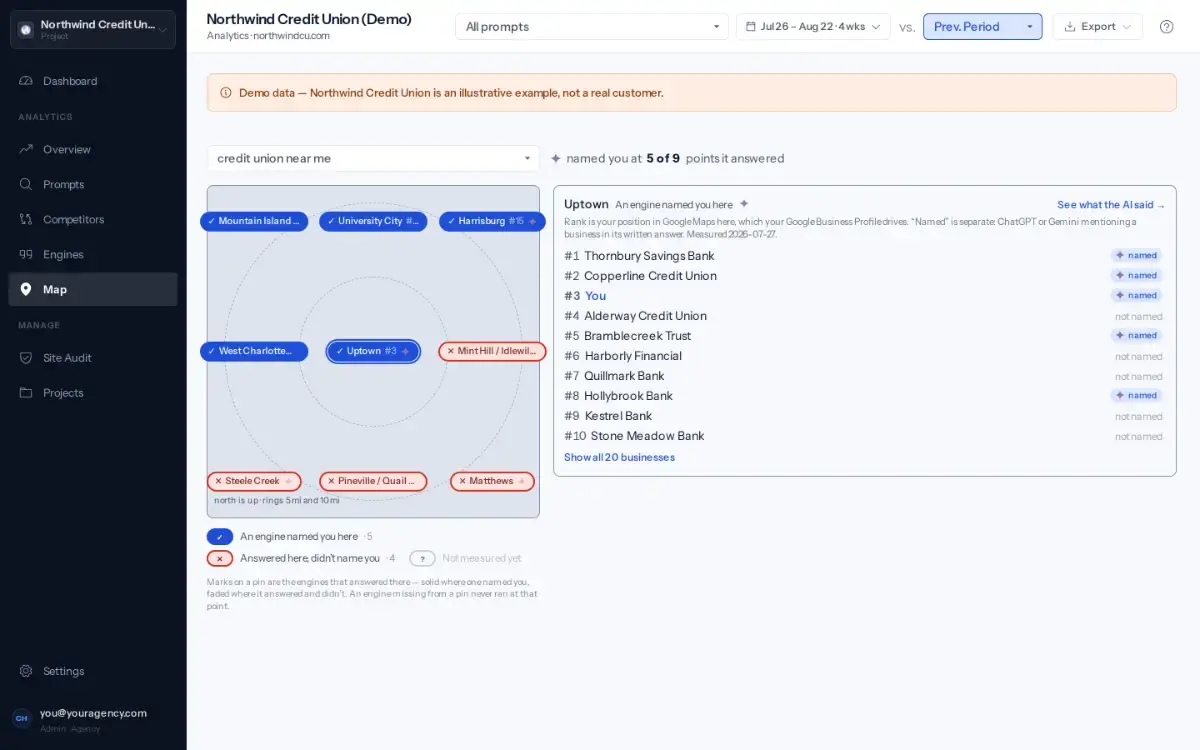Screen dimensions: 1200x750
Task: Go to Overview analytics
Action: [x=93, y=149]
